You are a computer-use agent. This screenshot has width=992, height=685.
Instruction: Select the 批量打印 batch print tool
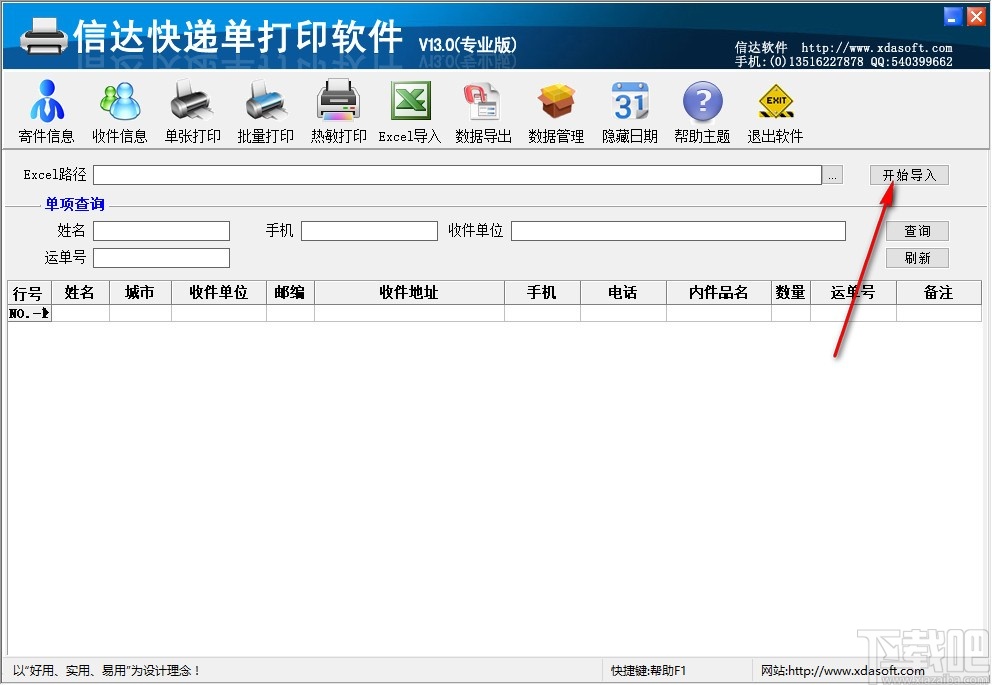coord(265,110)
